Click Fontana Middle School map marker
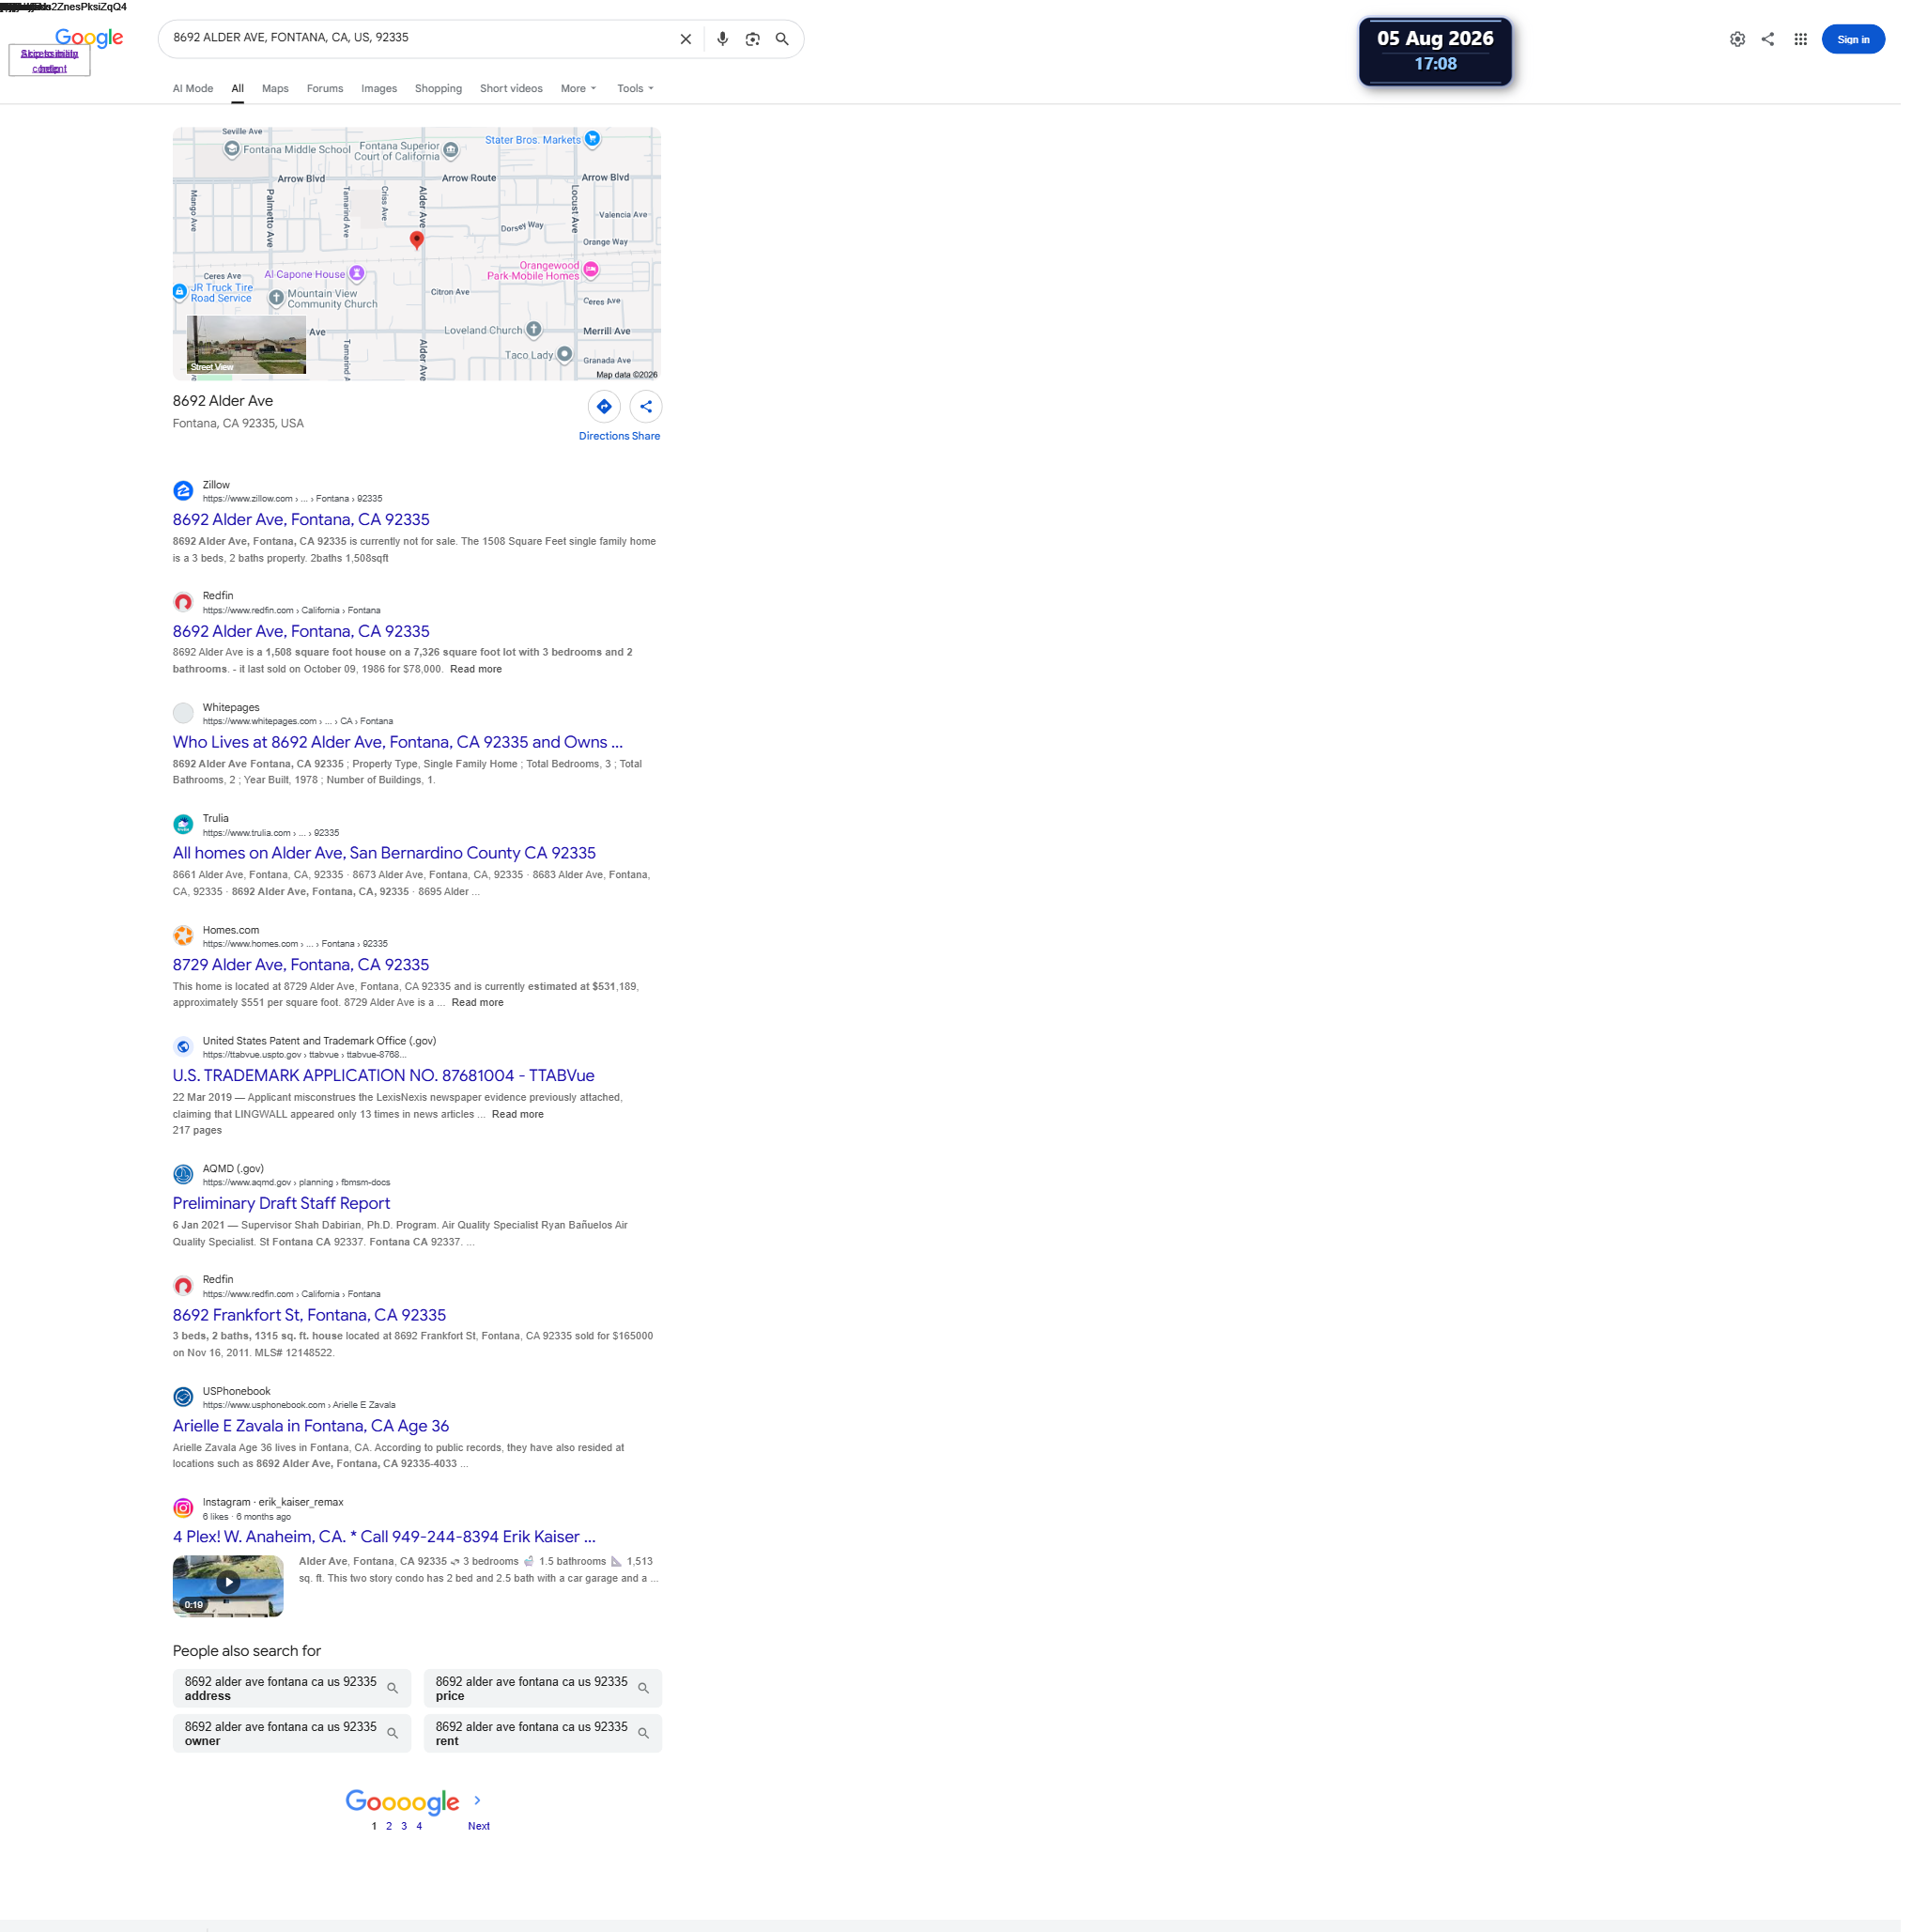The height and width of the screenshot is (1932, 1912). pyautogui.click(x=232, y=149)
